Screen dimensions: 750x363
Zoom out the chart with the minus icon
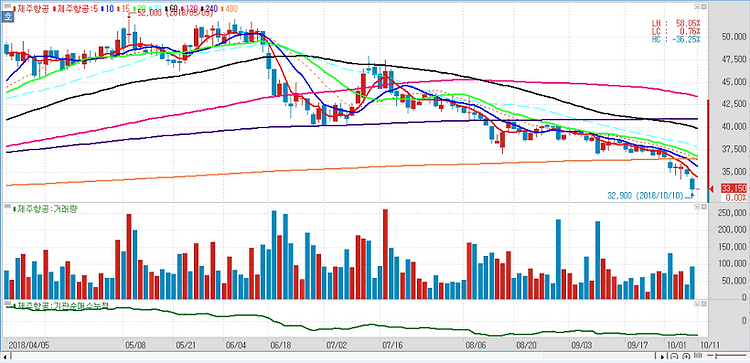point(674,356)
